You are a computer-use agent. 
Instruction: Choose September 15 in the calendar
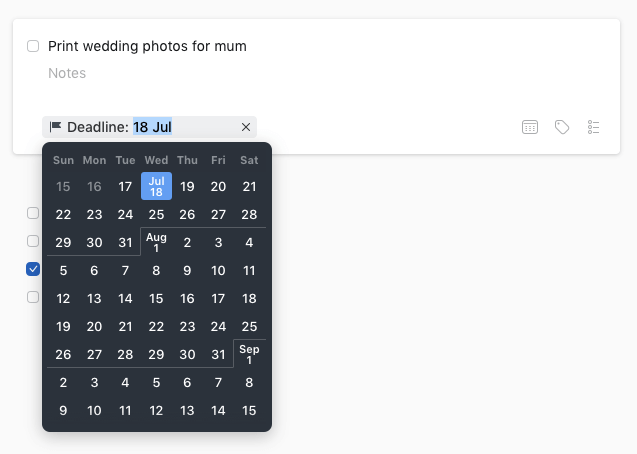click(x=249, y=411)
